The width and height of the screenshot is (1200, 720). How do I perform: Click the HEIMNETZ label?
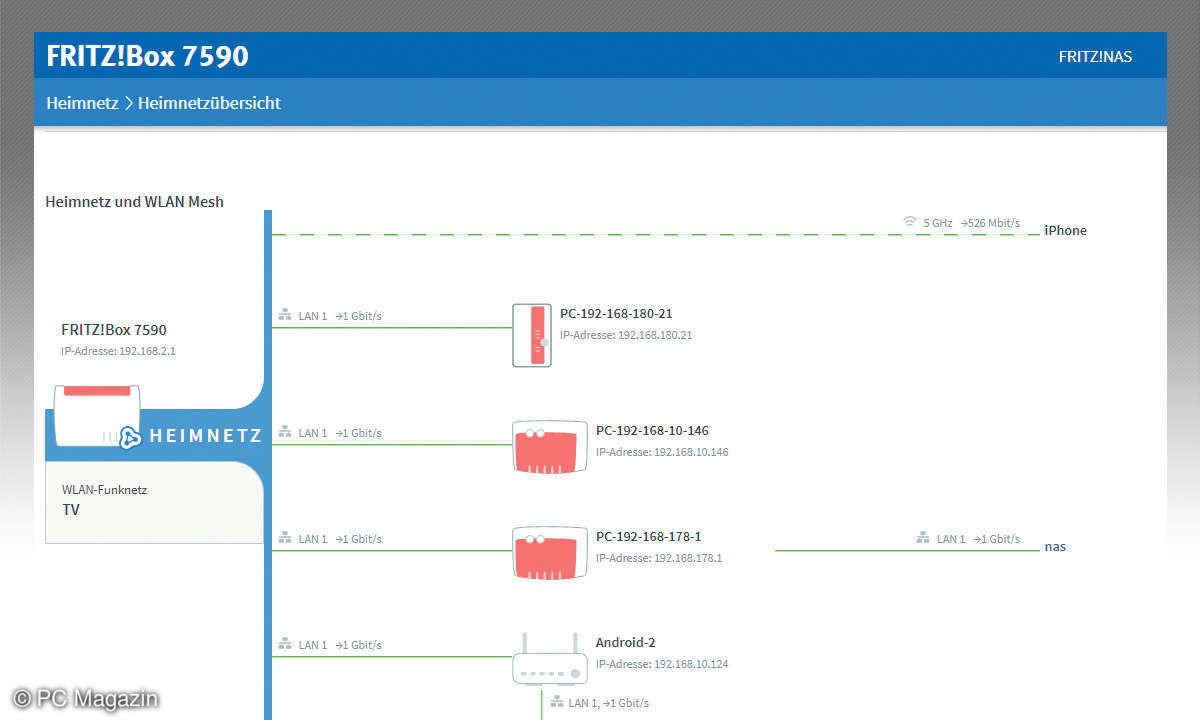pyautogui.click(x=206, y=436)
